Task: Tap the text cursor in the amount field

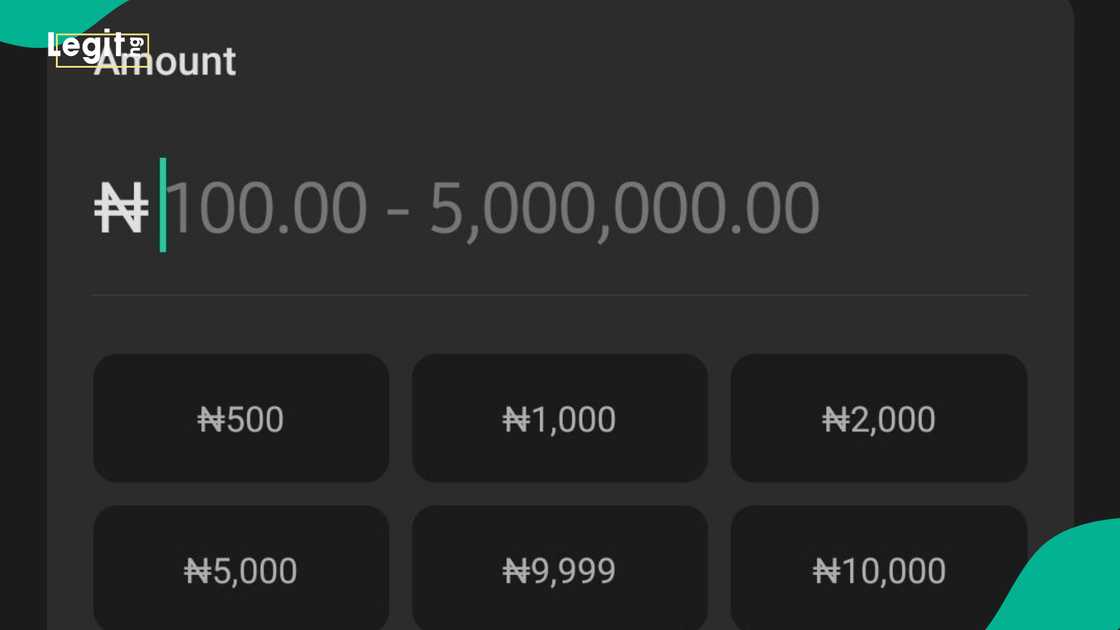Action: click(x=164, y=205)
